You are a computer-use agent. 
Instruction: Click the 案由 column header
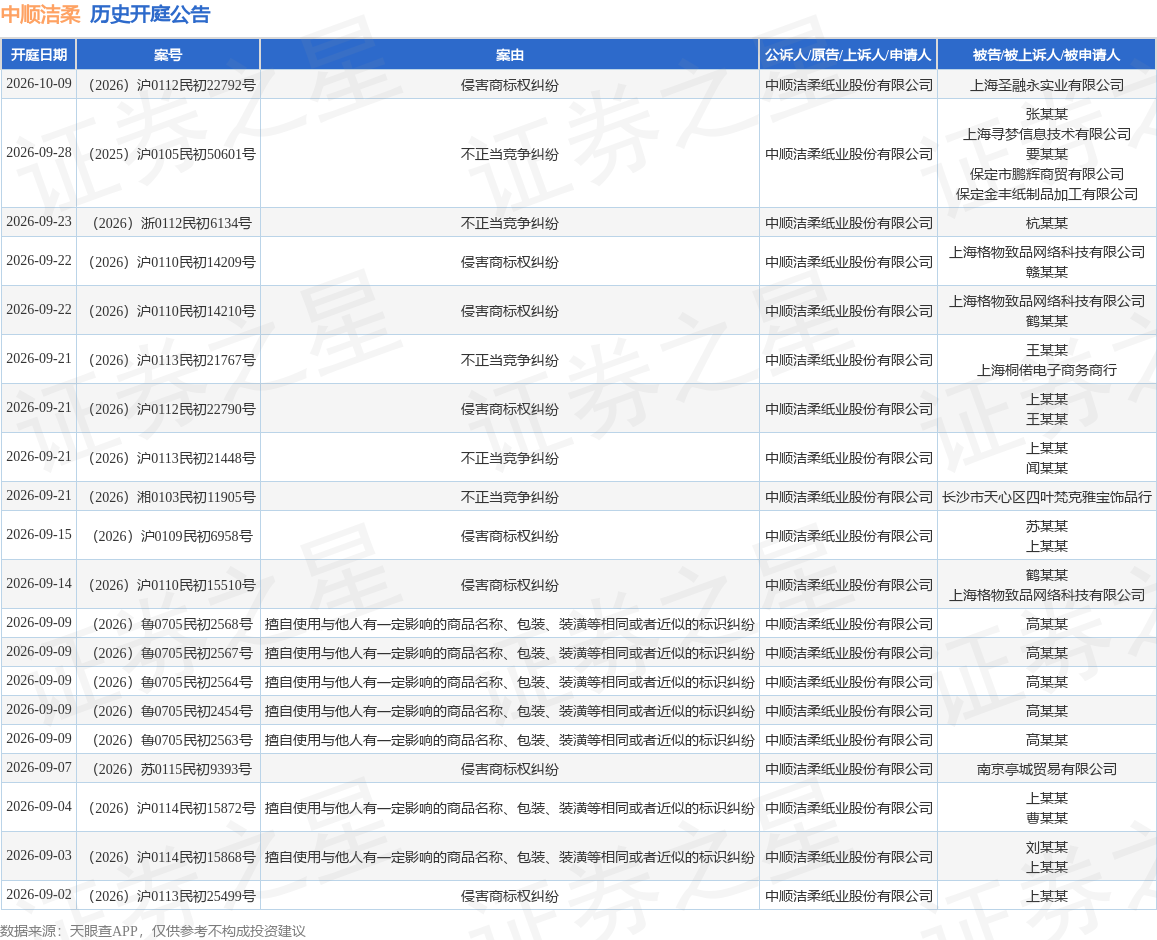pos(510,55)
